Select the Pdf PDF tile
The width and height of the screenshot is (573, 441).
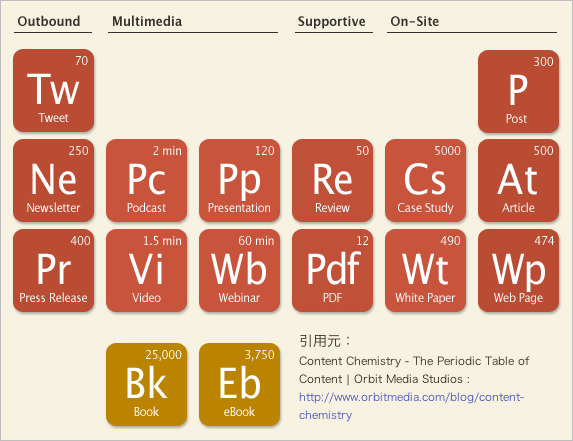333,270
